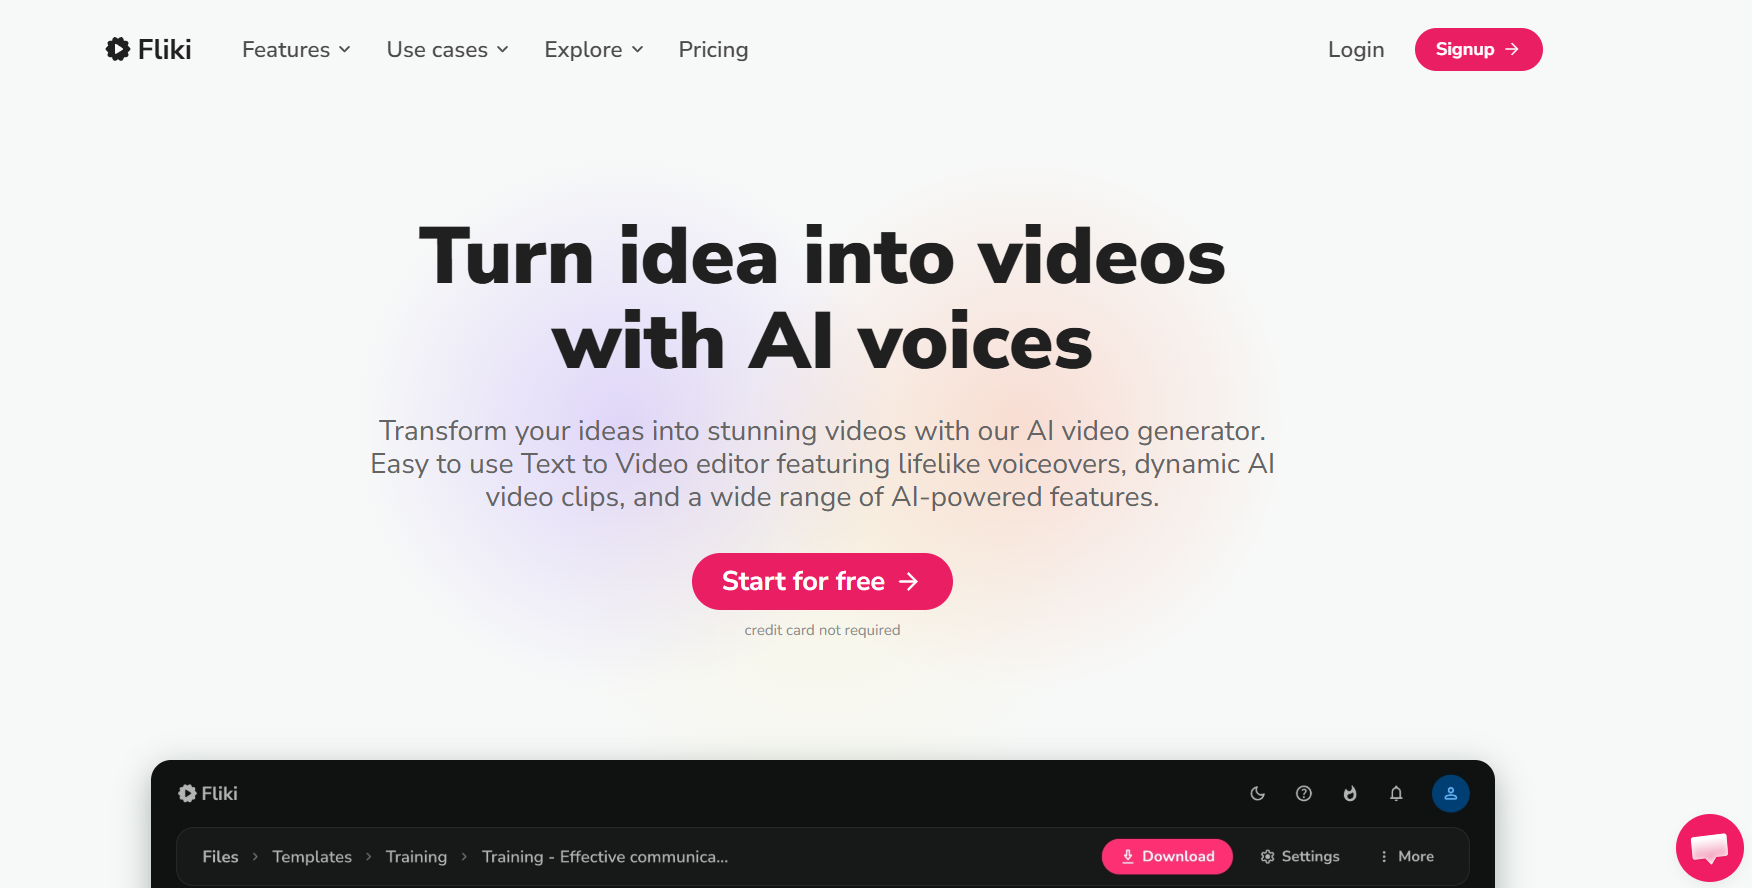
Task: Click the Fliki logo in the navbar
Action: pos(148,49)
